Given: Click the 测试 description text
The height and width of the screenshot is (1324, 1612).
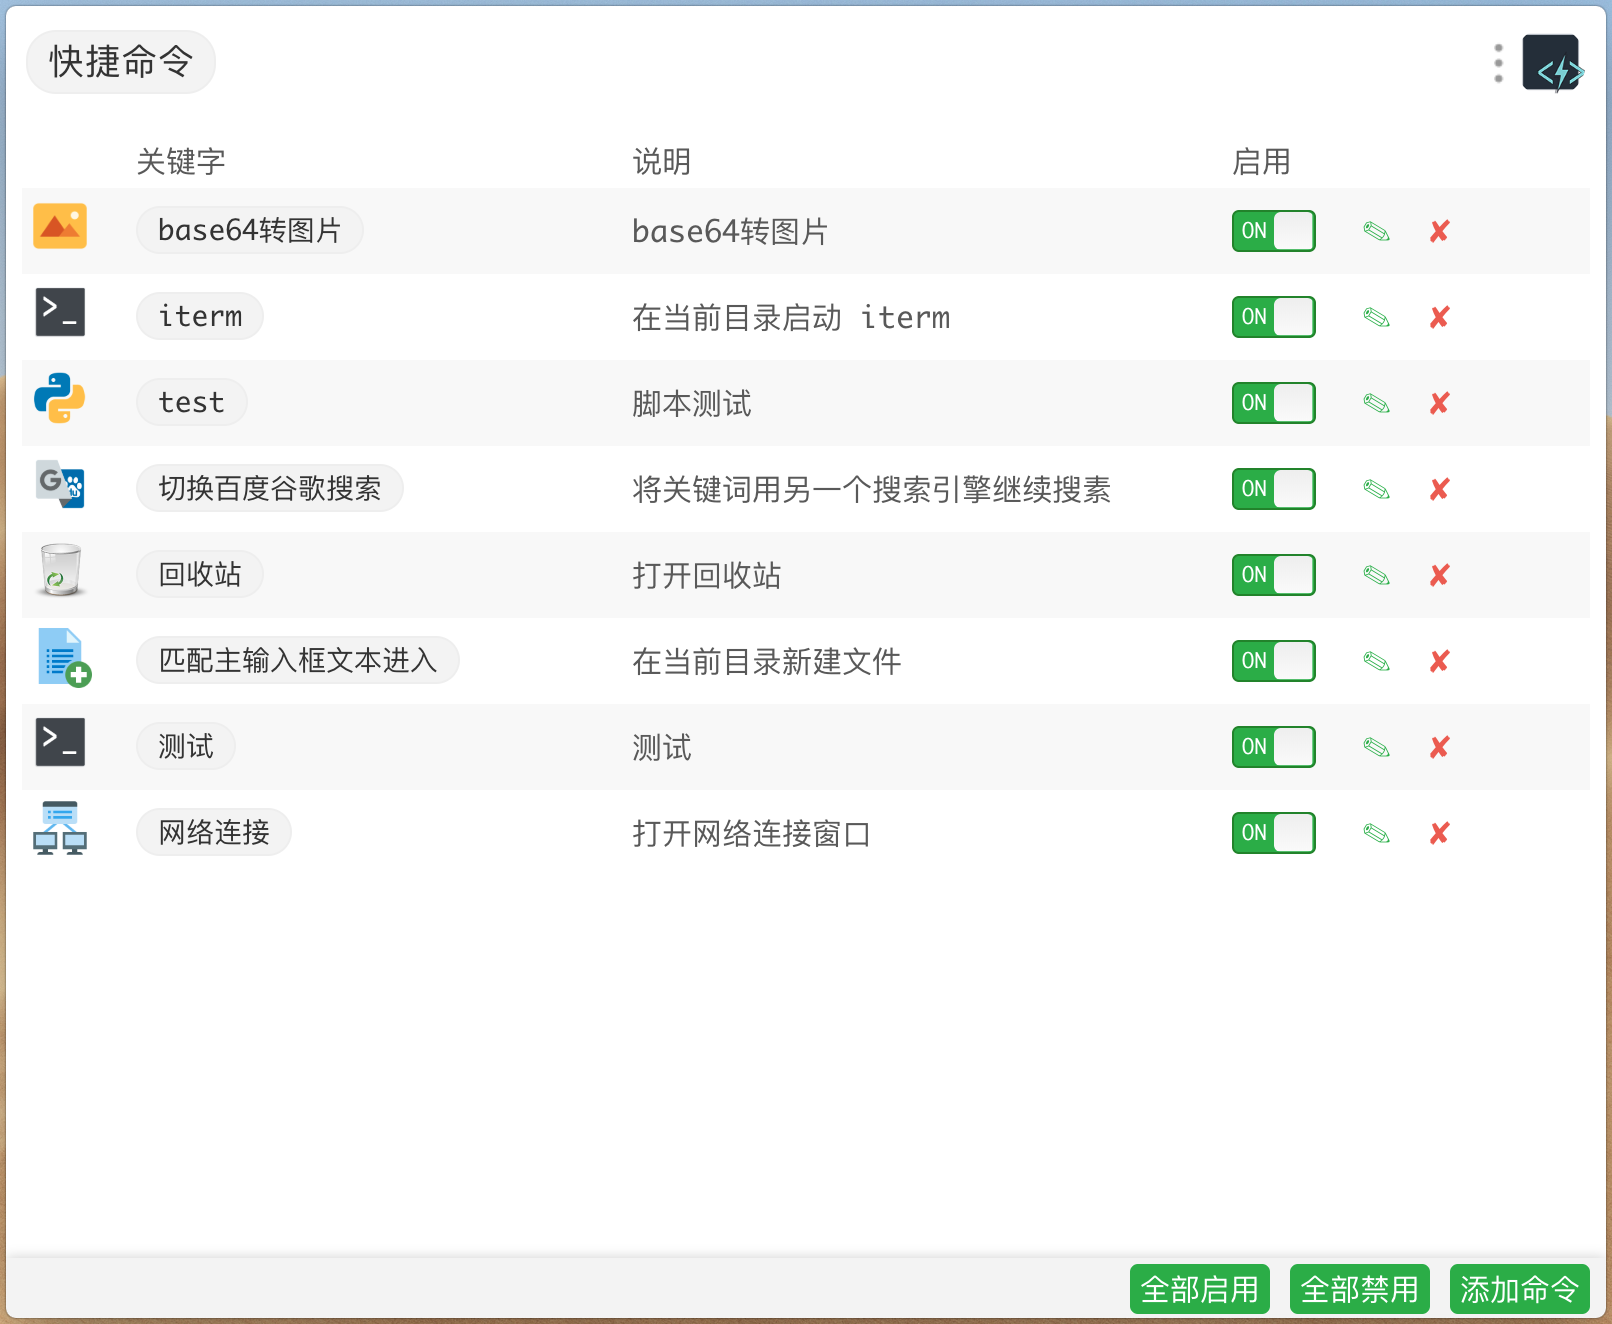Looking at the screenshot, I should pyautogui.click(x=662, y=748).
